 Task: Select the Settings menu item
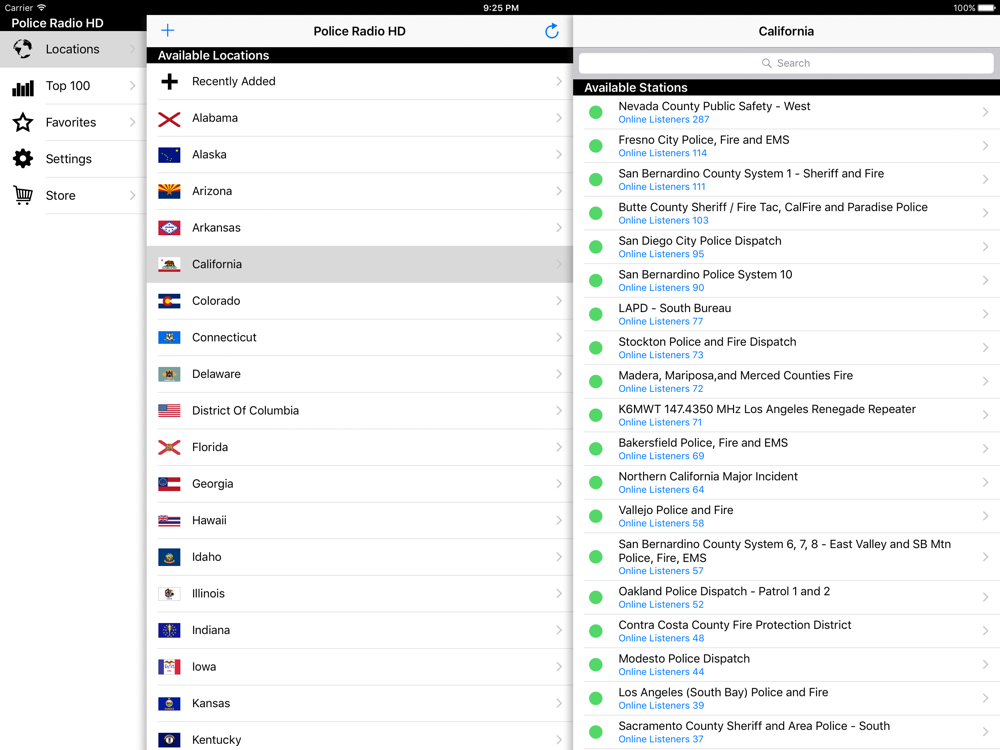coord(73,159)
